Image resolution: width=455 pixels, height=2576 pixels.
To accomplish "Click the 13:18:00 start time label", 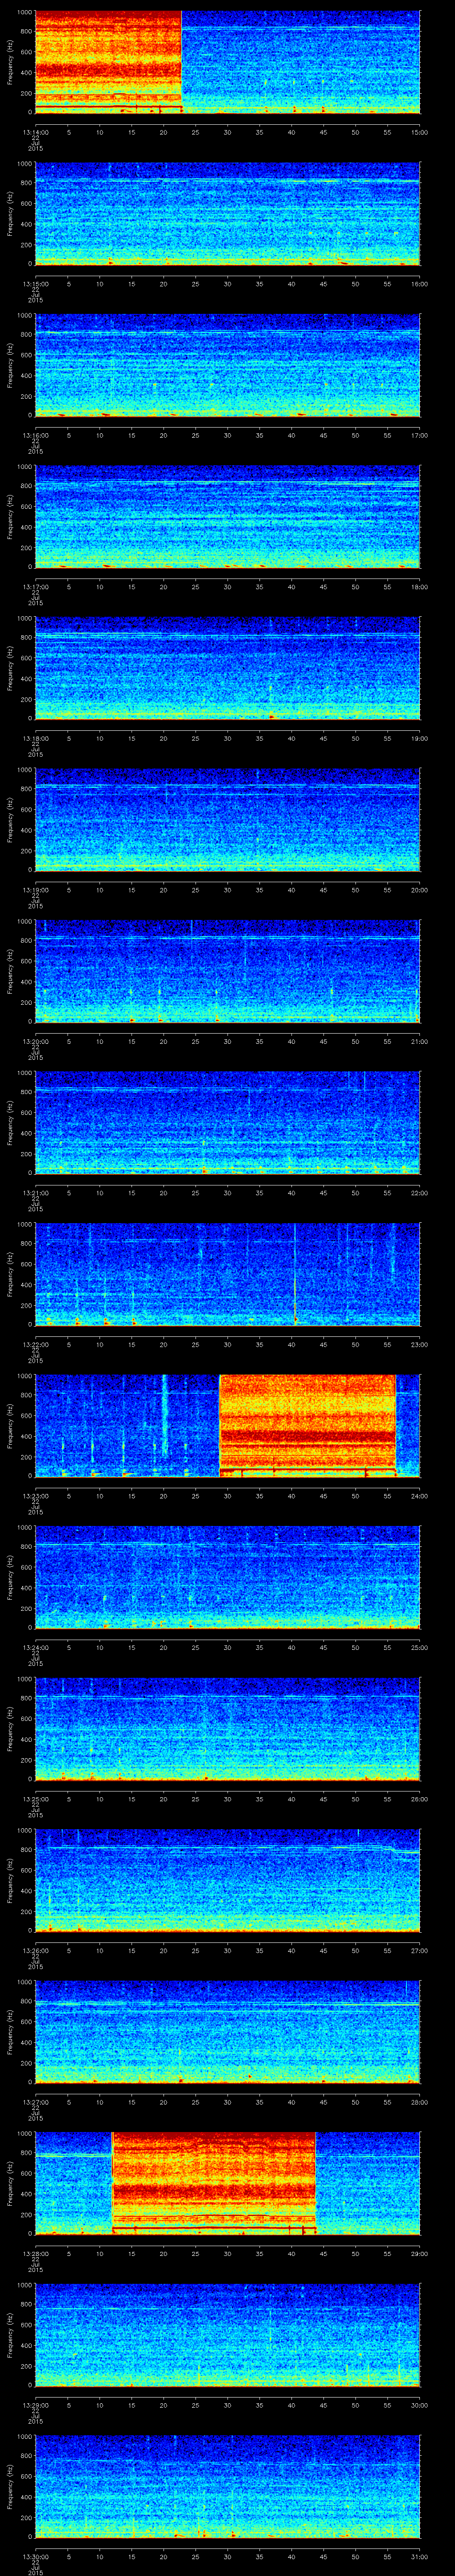I will coord(35,738).
